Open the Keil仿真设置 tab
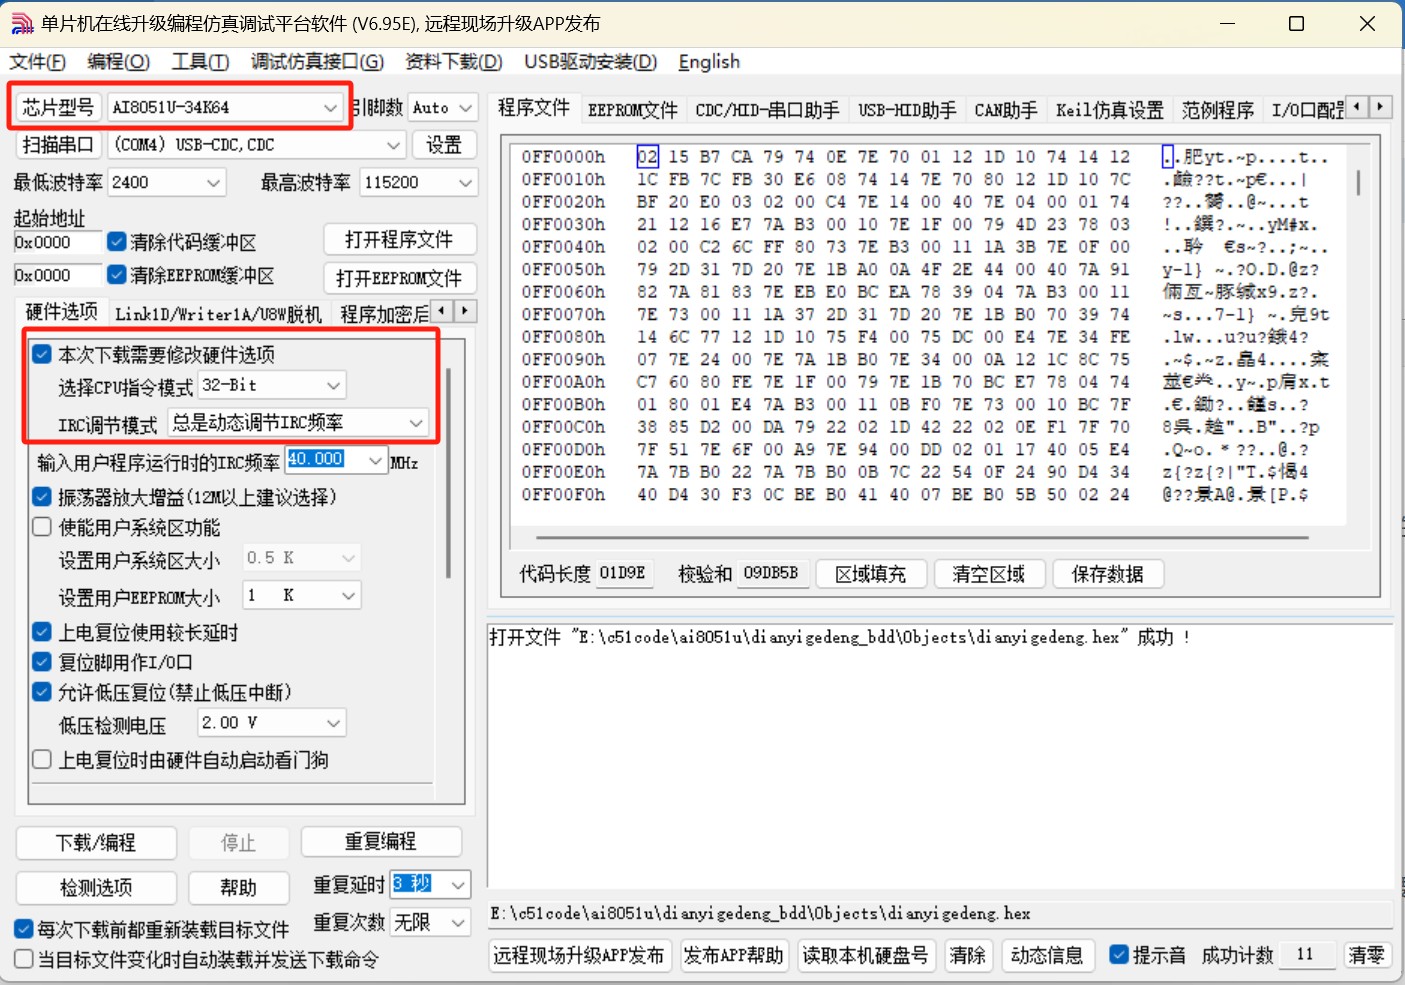 pyautogui.click(x=1109, y=110)
